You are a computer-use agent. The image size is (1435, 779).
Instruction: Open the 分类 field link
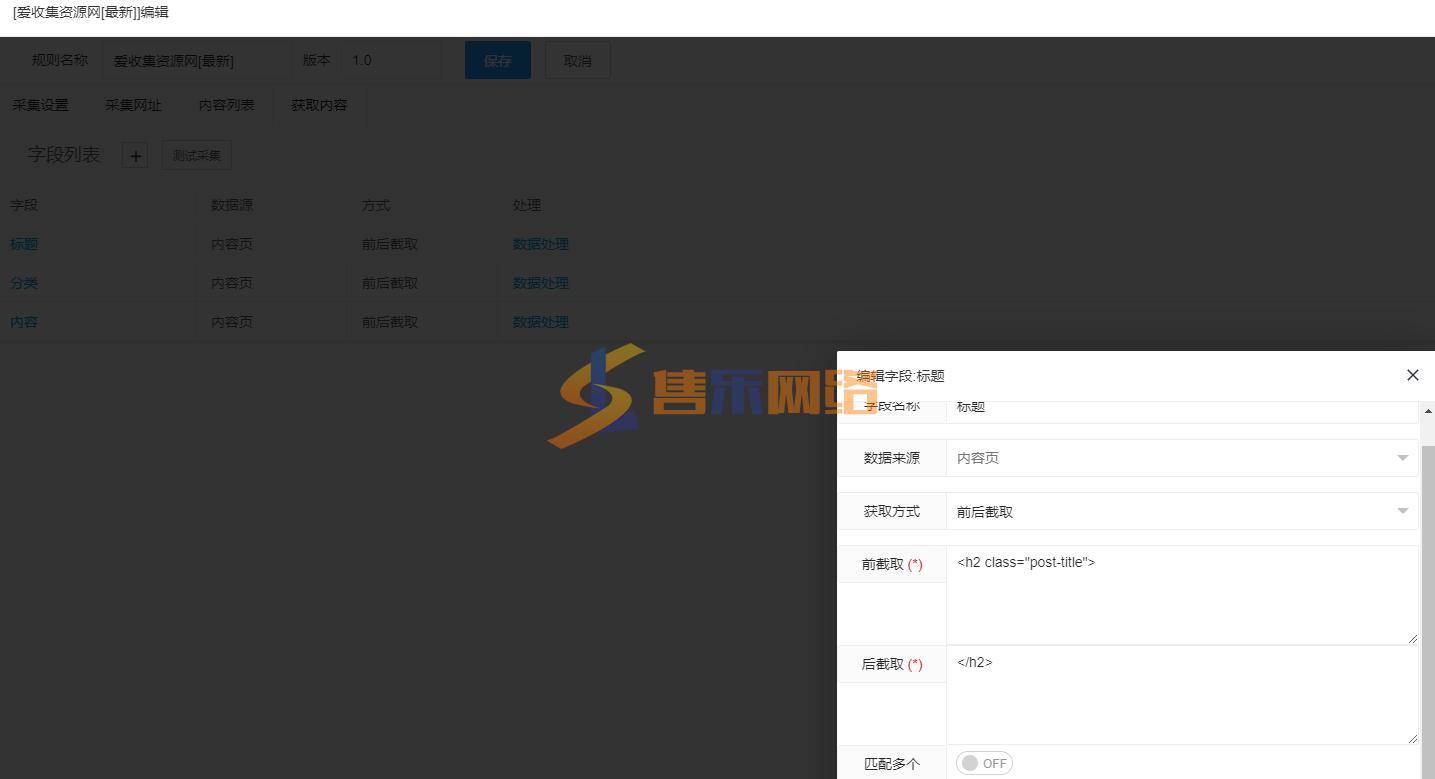[24, 283]
